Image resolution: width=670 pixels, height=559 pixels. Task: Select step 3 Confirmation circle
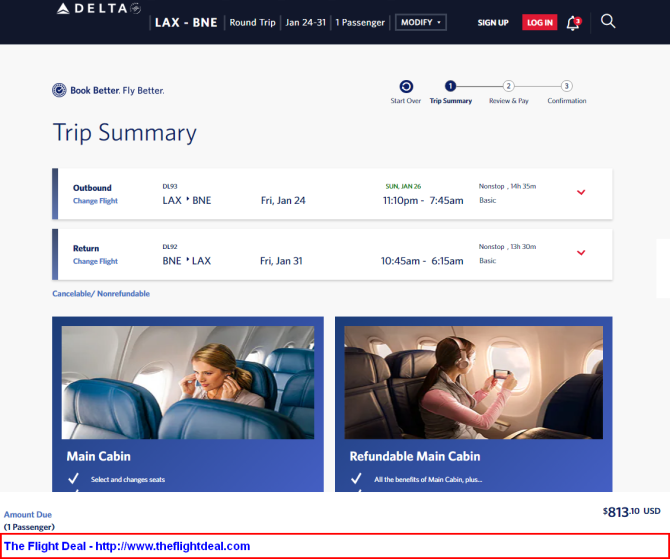pyautogui.click(x=567, y=86)
